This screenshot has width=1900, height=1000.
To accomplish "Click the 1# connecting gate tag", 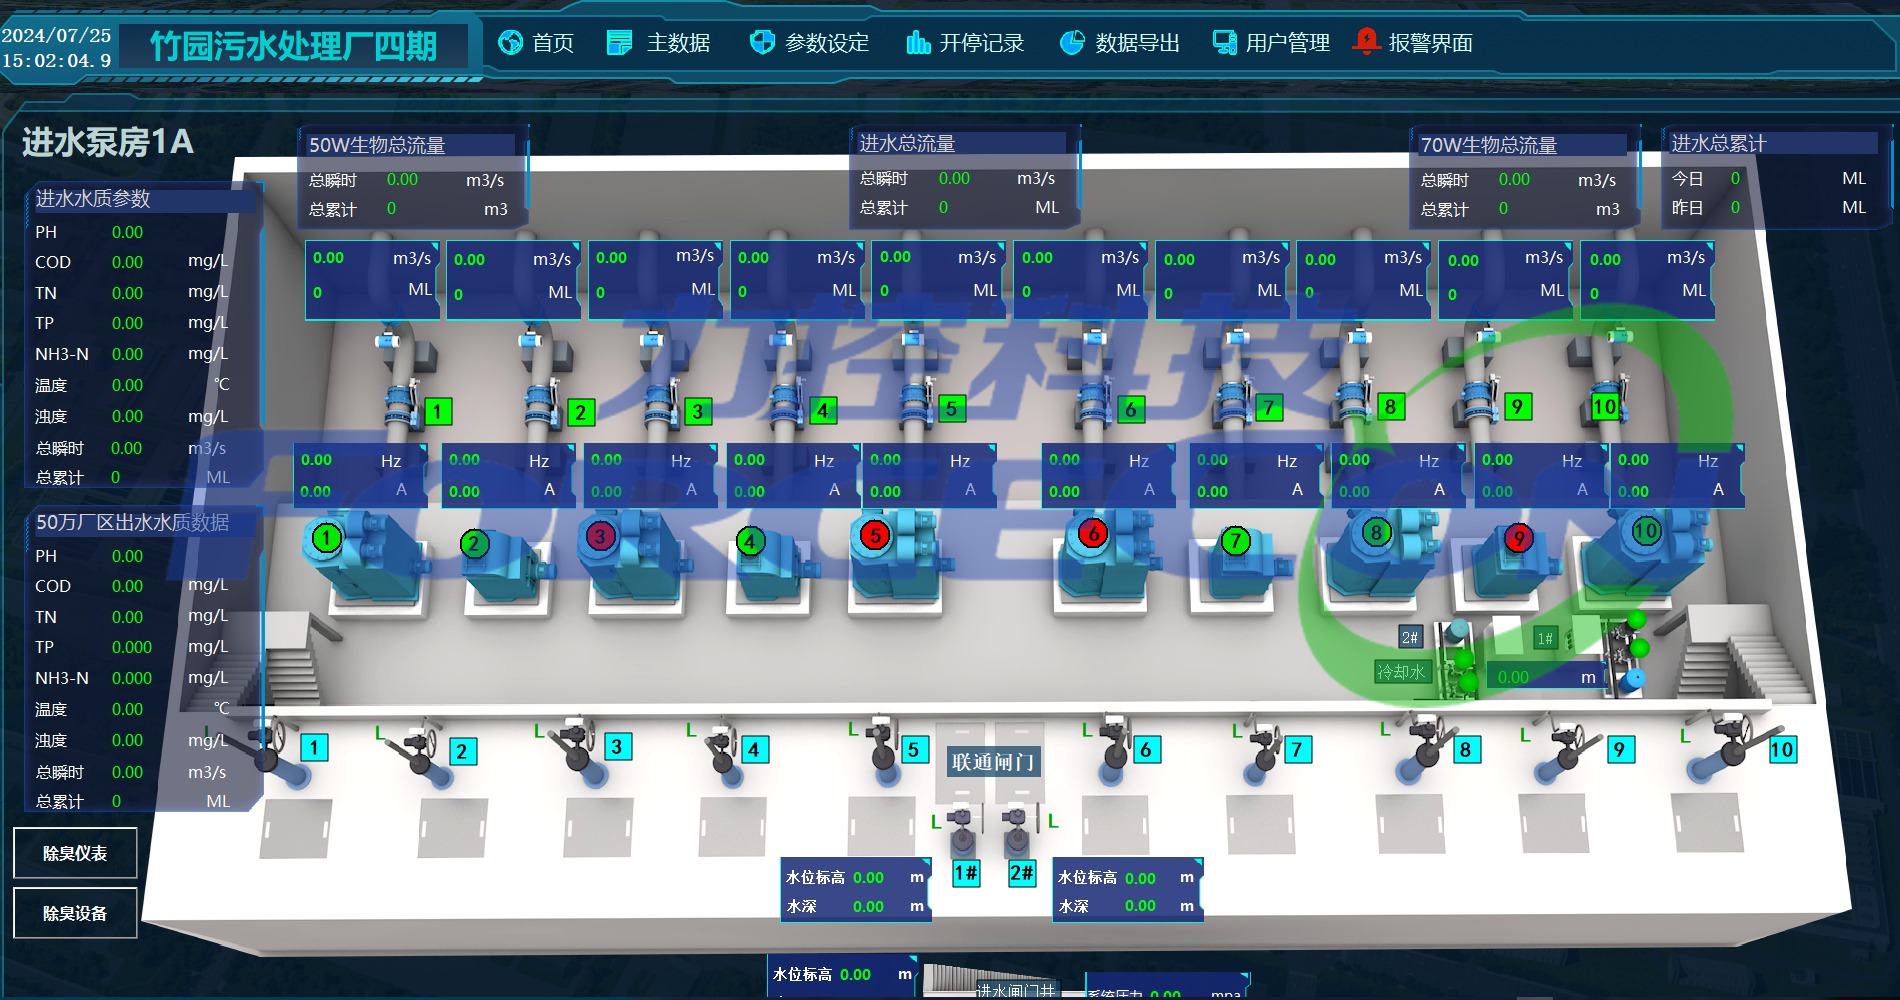I will point(966,873).
